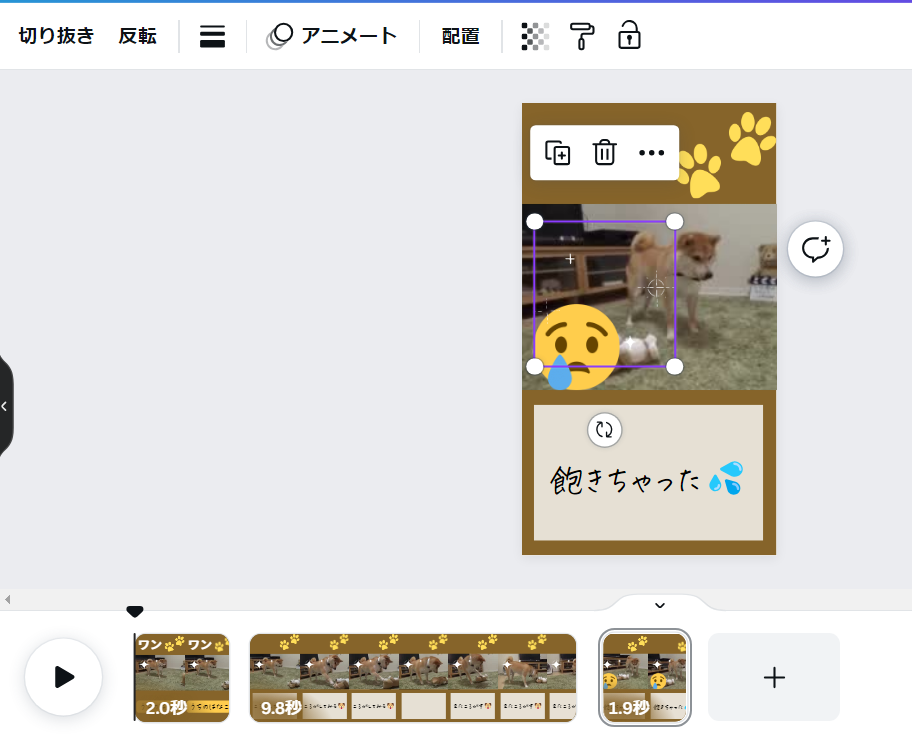Click the timeline playhead marker

click(135, 612)
